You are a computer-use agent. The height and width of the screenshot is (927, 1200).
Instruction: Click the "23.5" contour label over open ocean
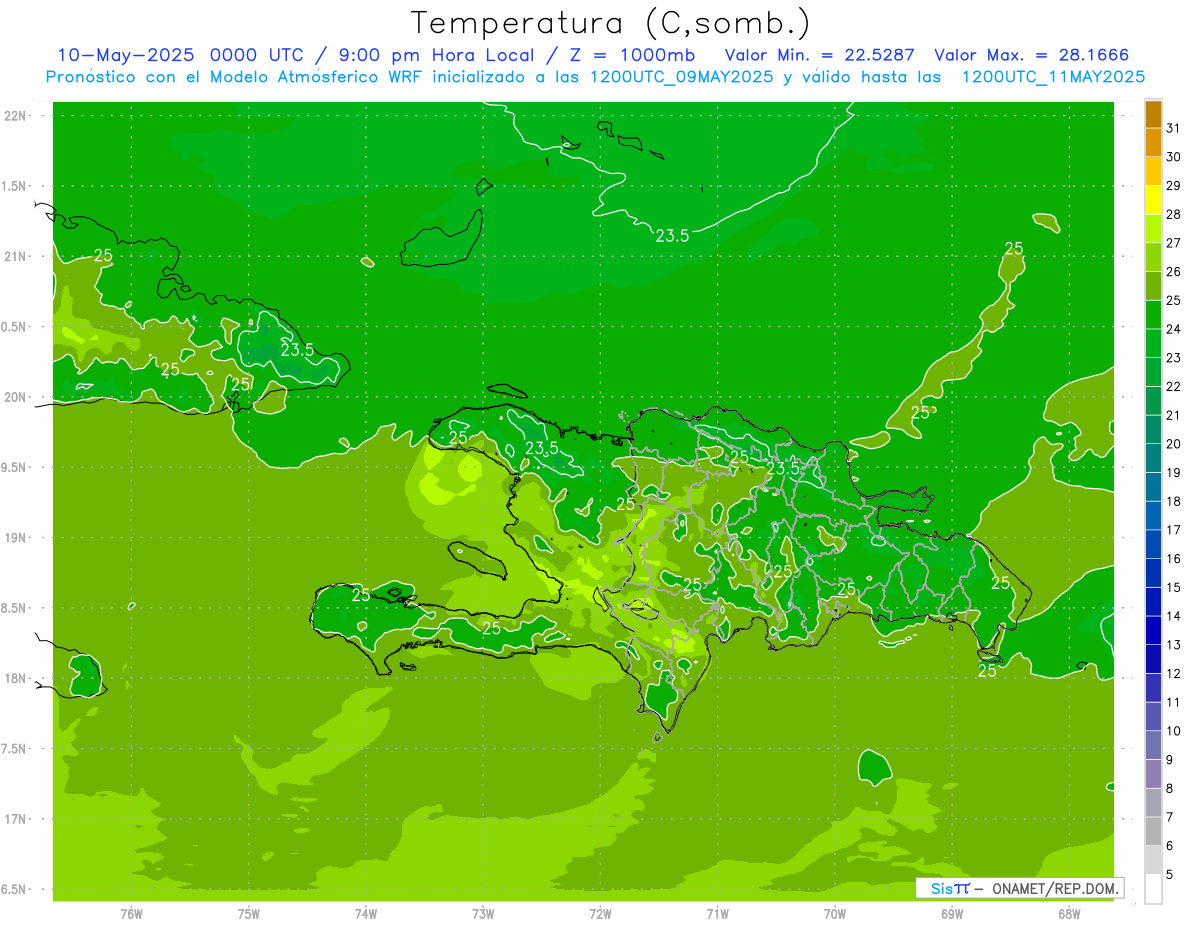tap(672, 236)
